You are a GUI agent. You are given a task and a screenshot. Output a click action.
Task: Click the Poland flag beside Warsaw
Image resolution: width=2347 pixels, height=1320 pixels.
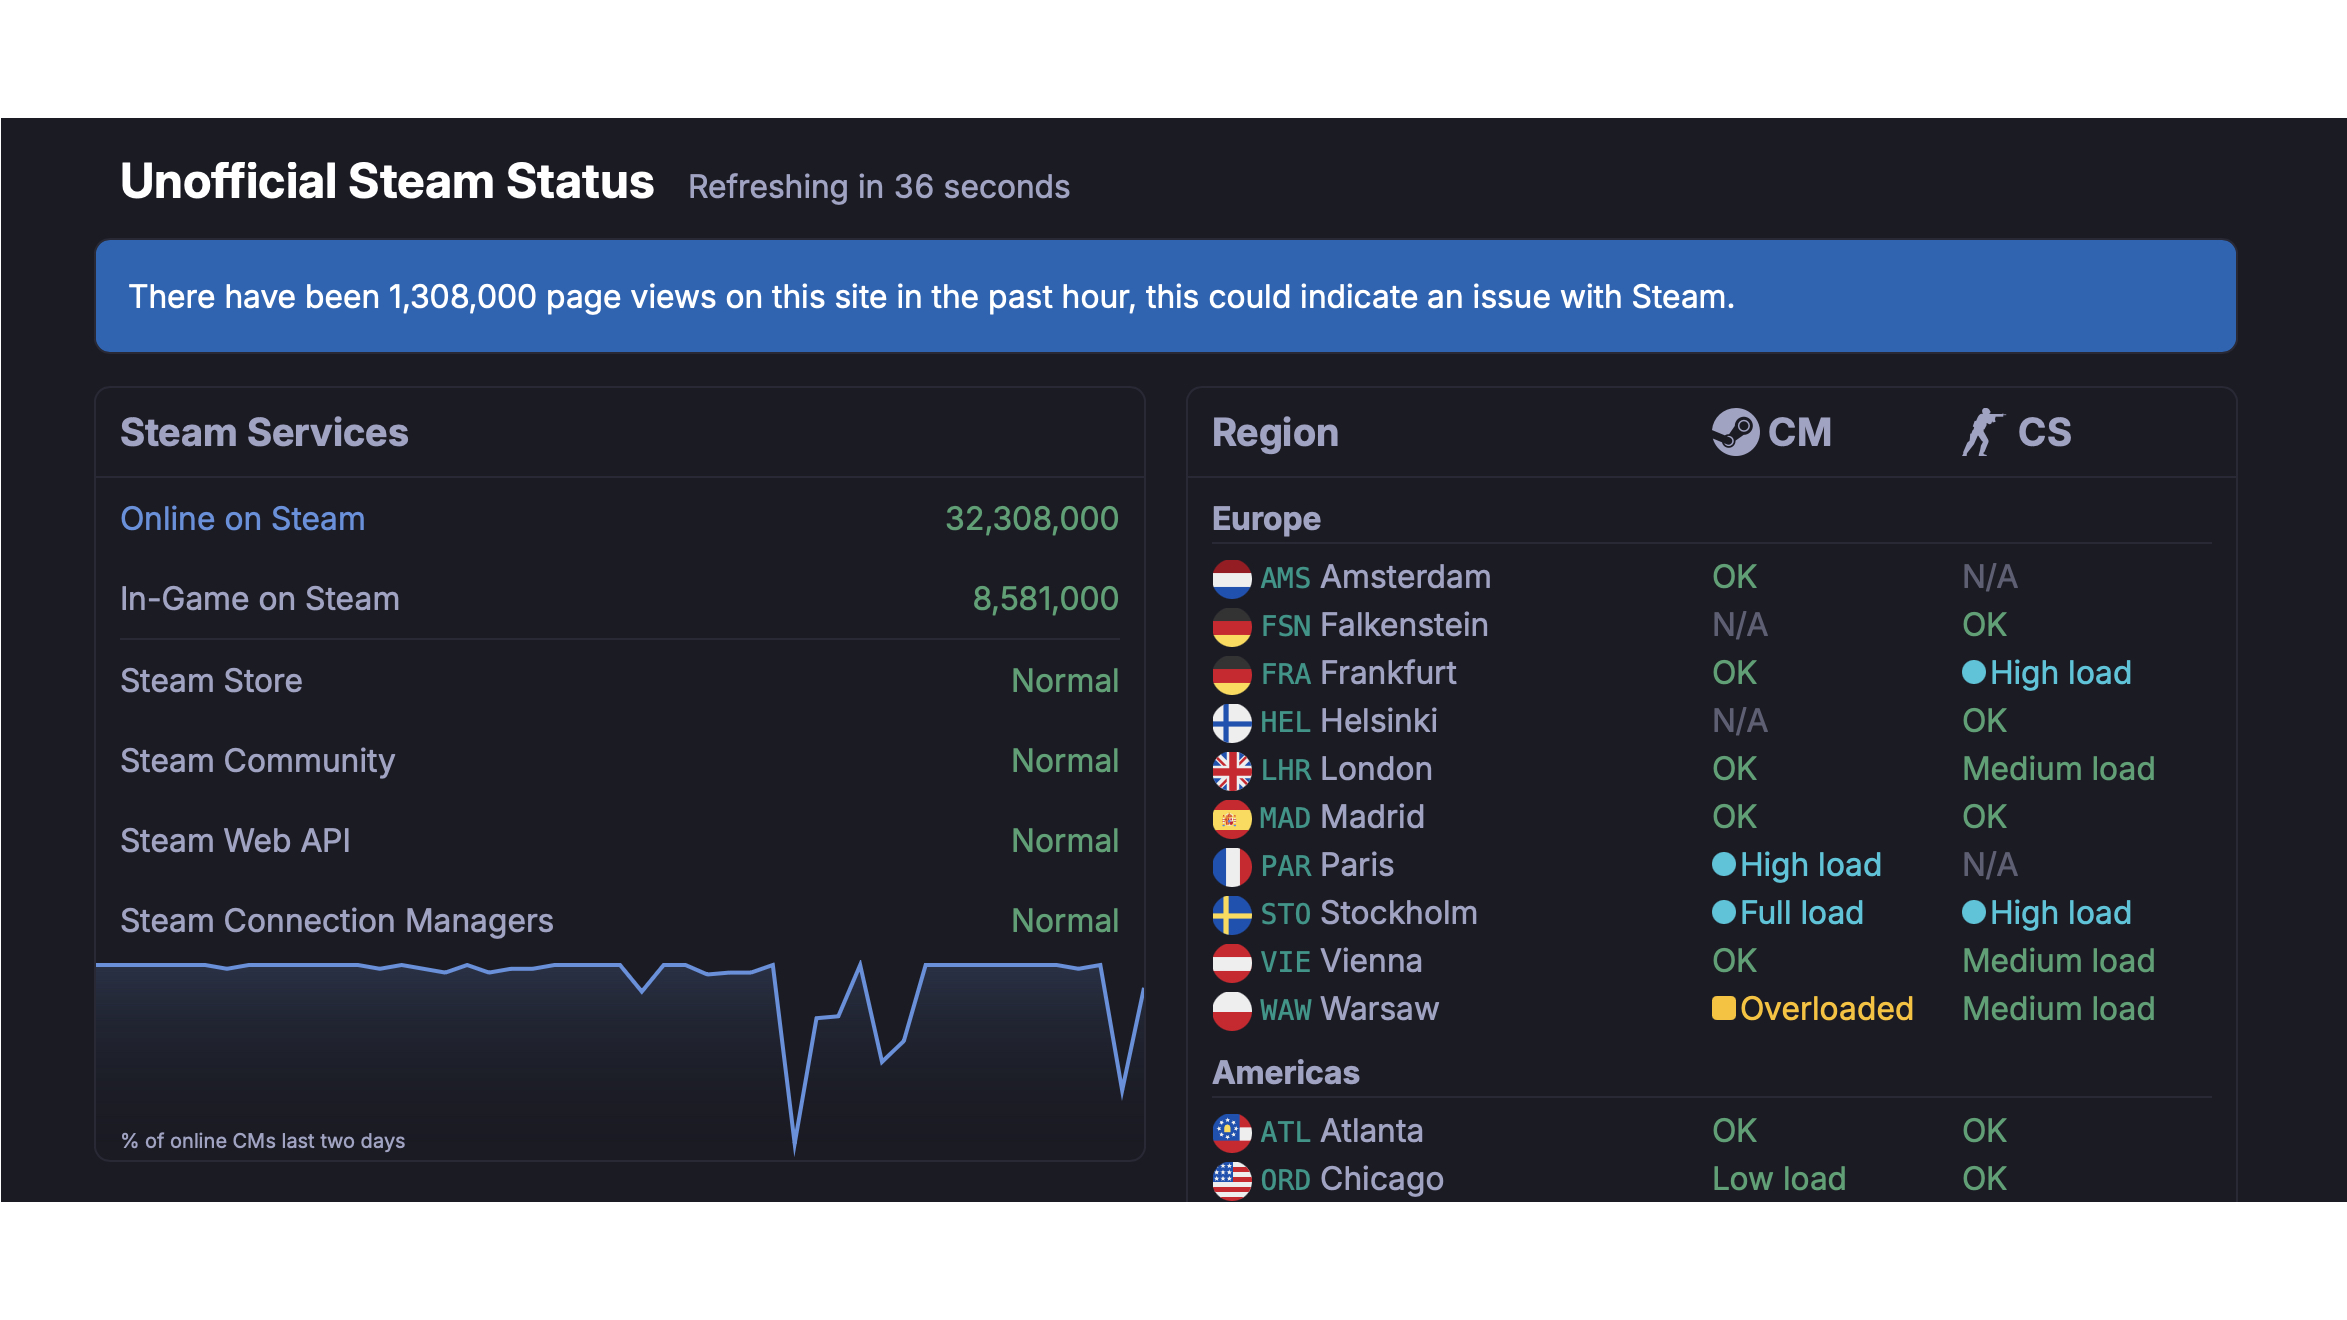click(x=1231, y=1010)
